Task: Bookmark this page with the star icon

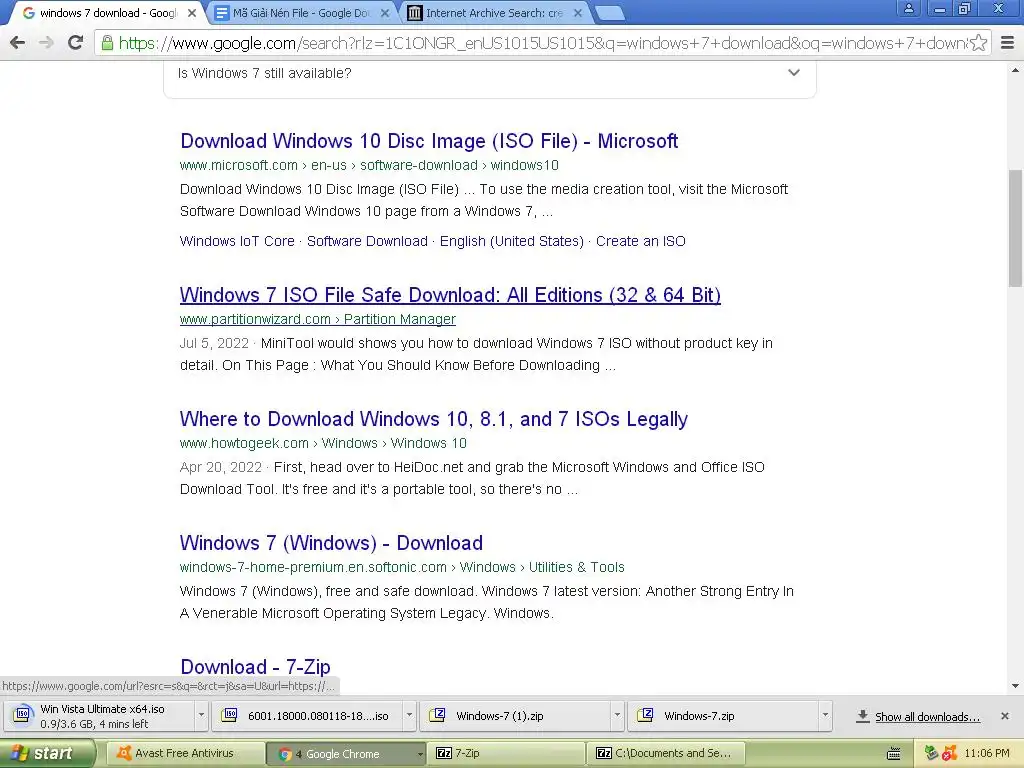Action: pos(978,43)
